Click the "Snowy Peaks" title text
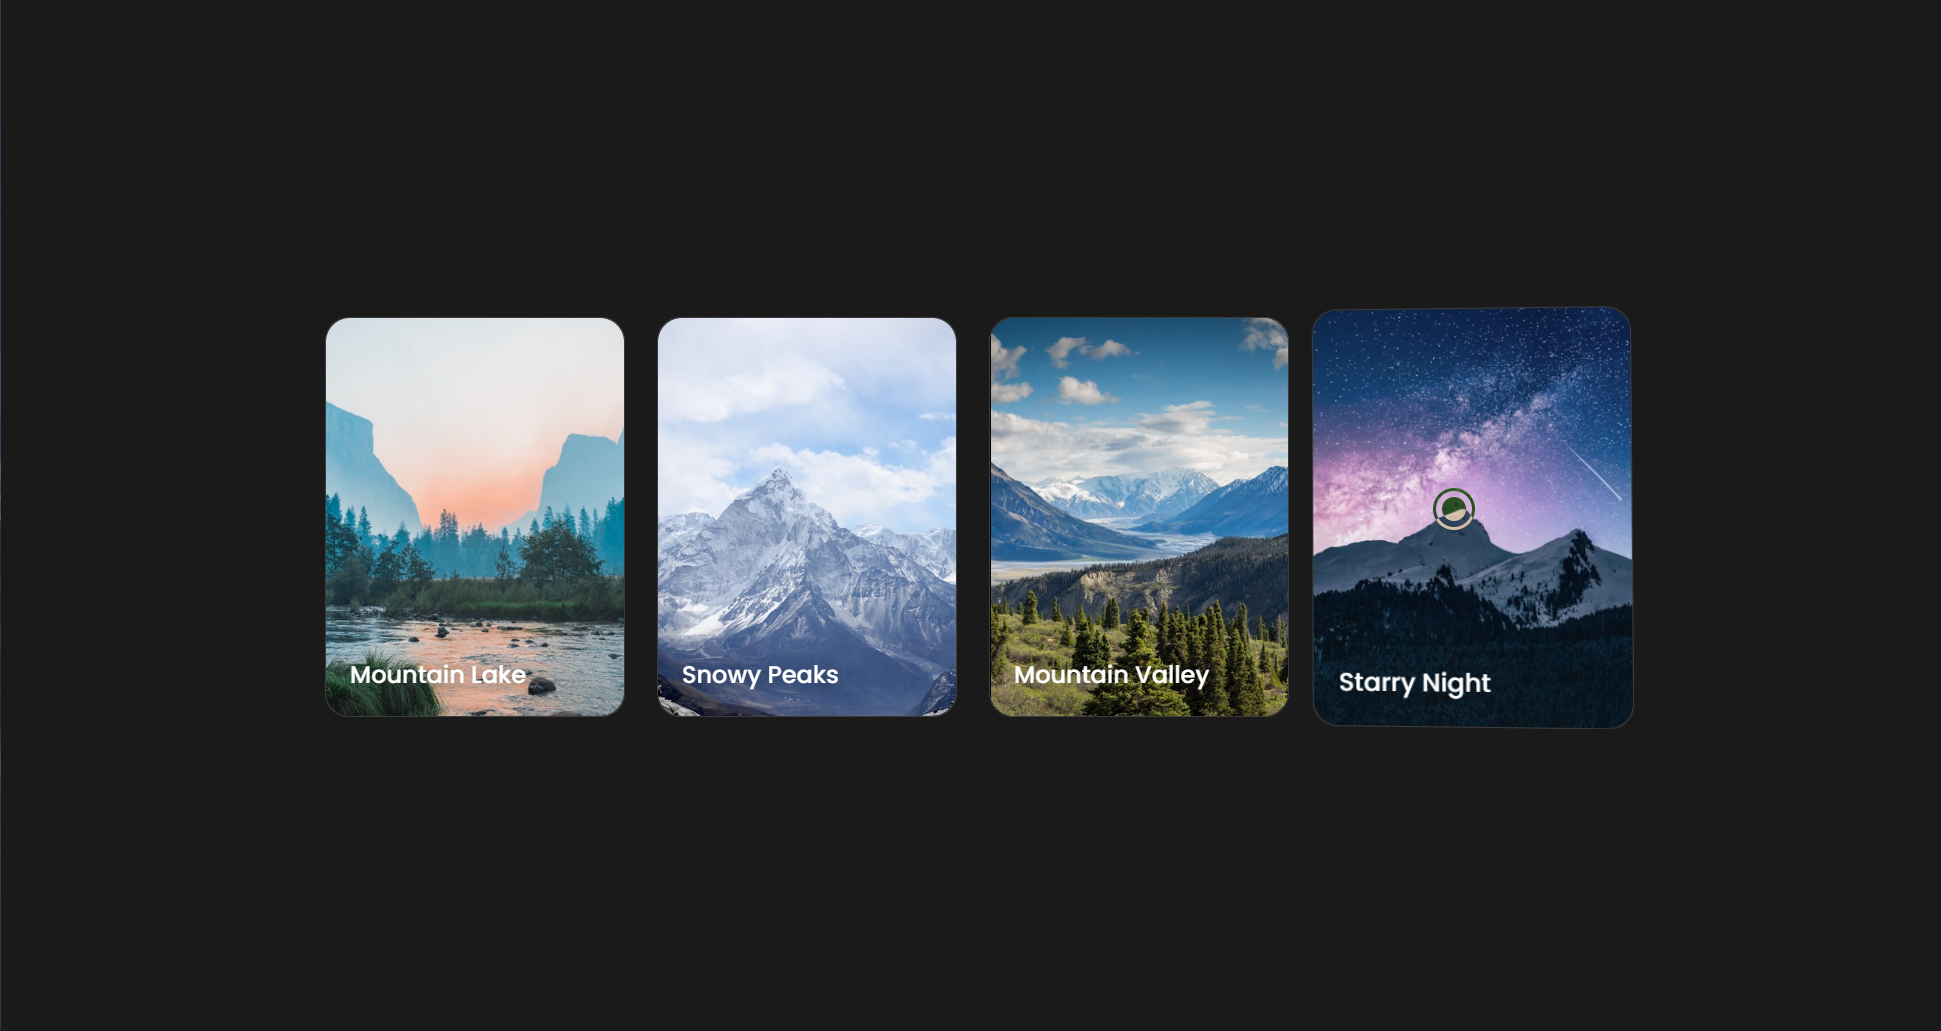This screenshot has height=1031, width=1941. point(760,675)
